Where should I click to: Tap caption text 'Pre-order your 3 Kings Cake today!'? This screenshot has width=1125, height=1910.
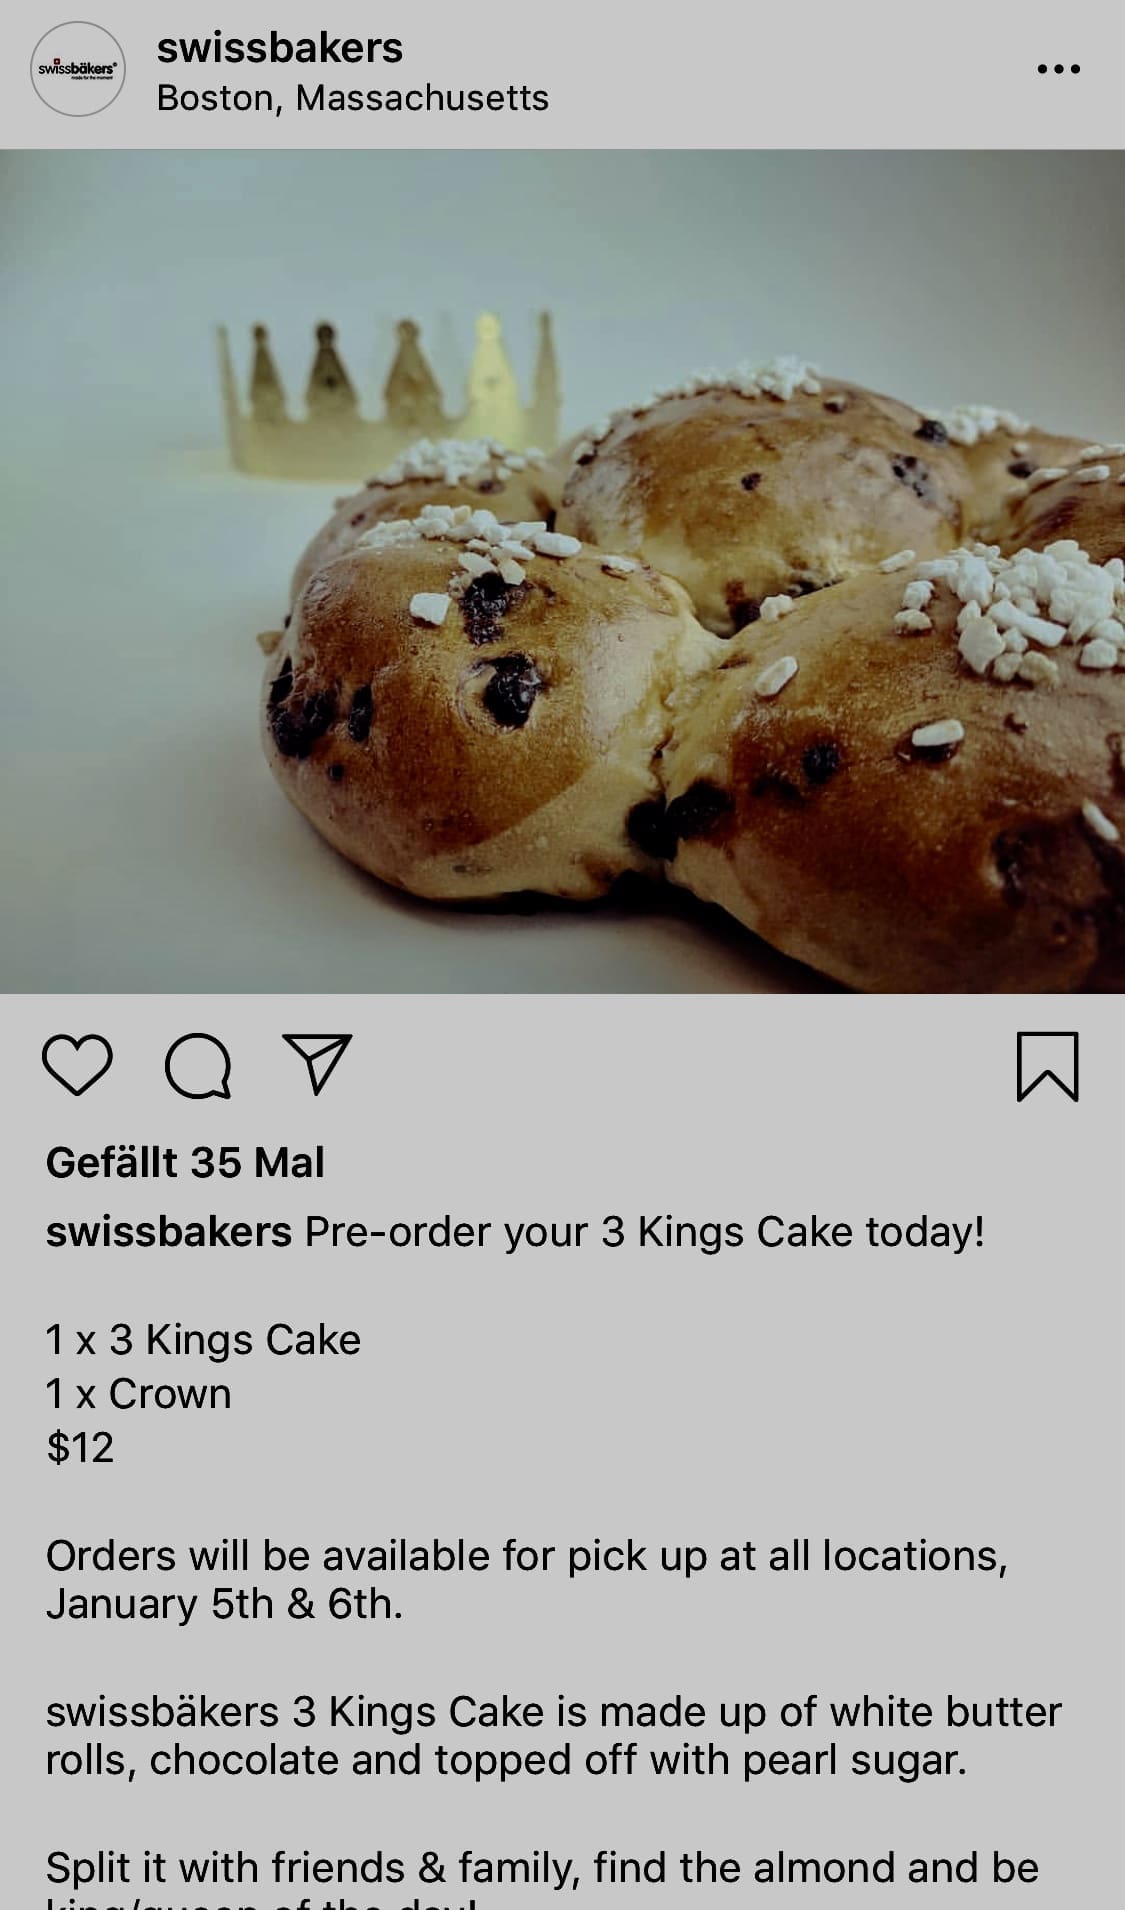click(645, 1232)
